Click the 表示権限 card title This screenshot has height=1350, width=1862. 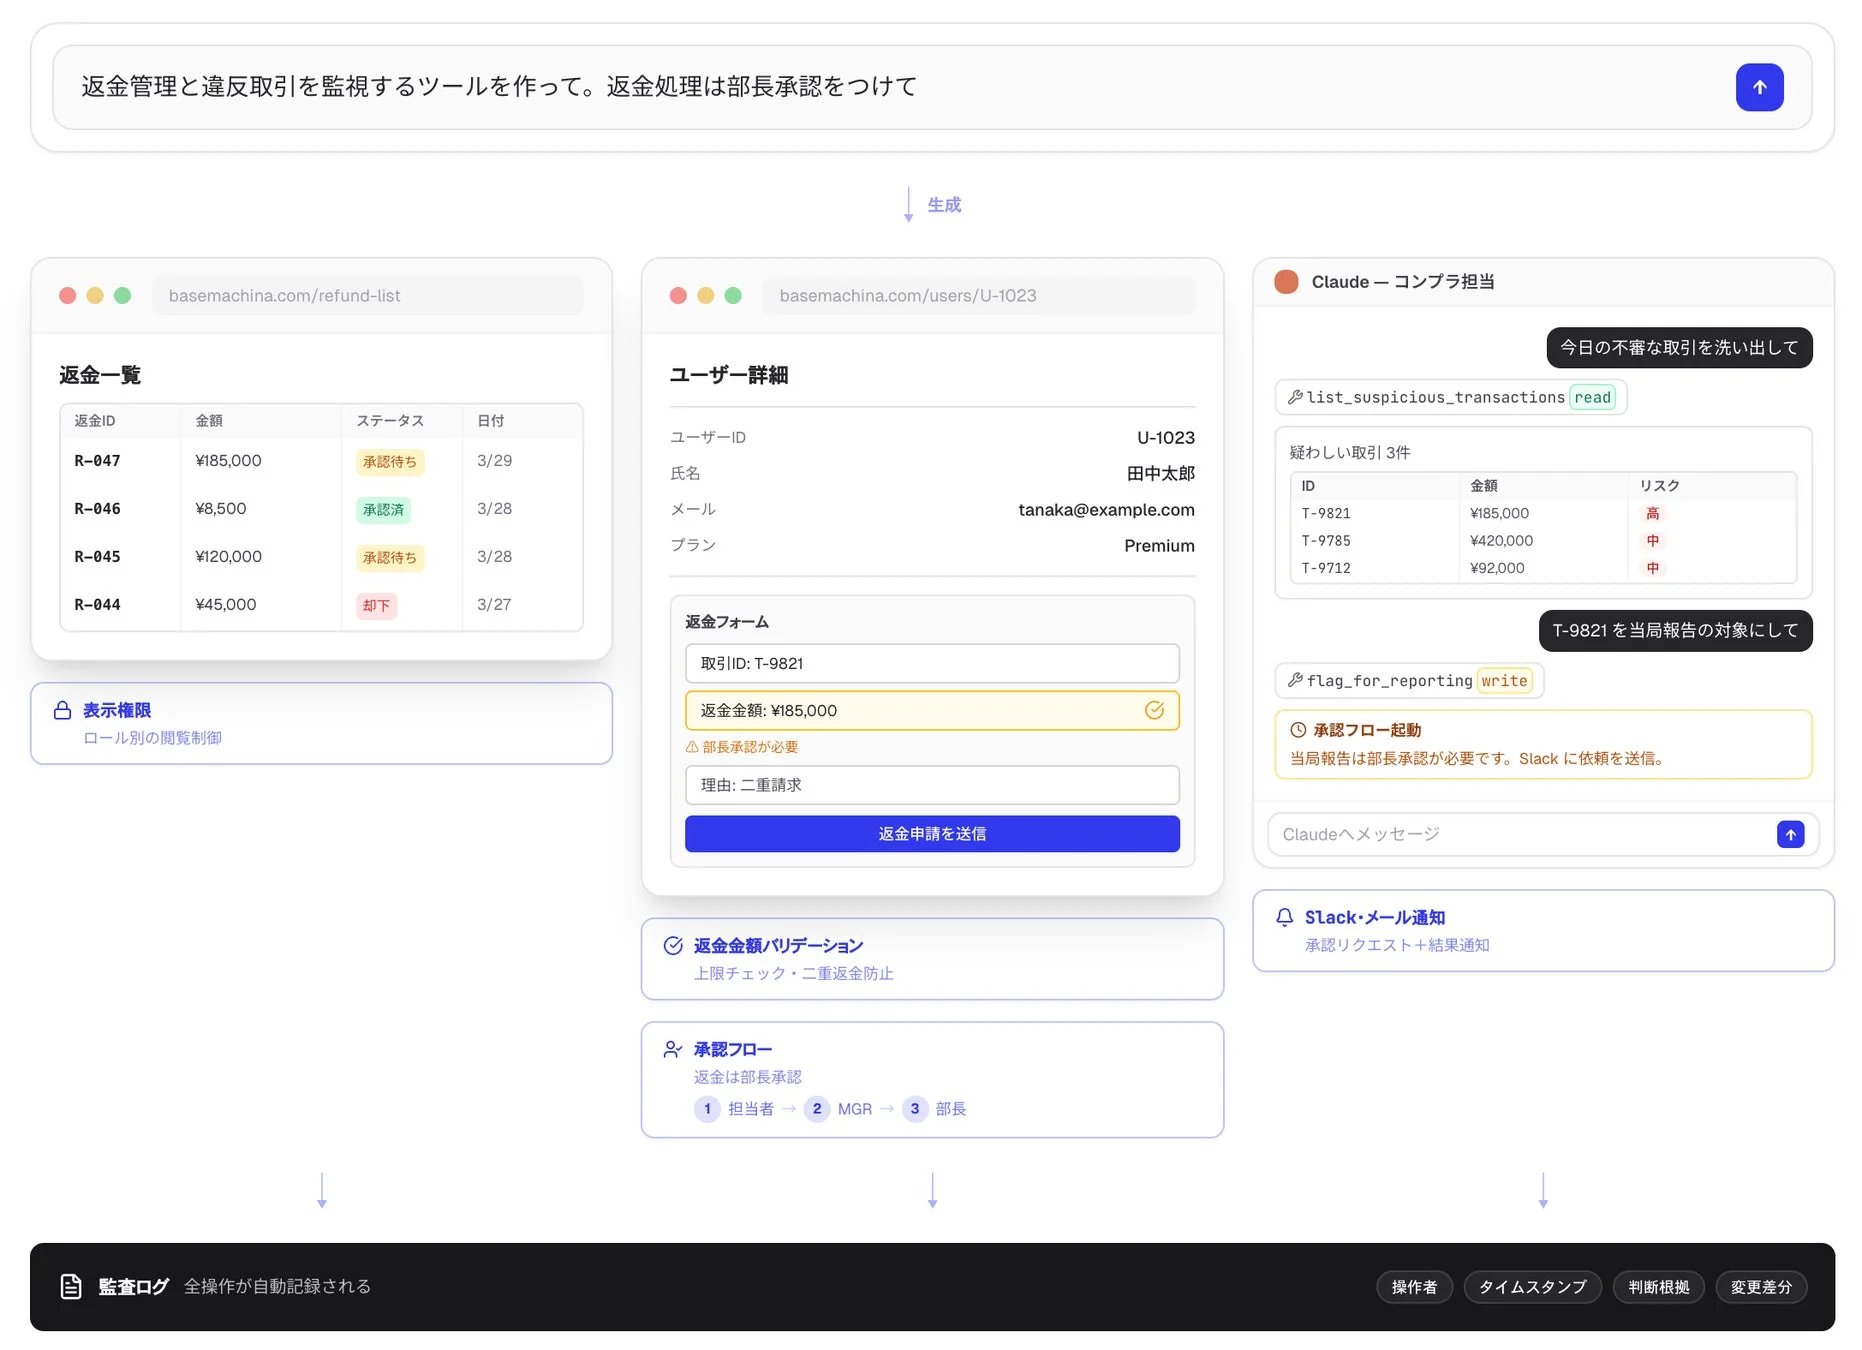tap(117, 710)
